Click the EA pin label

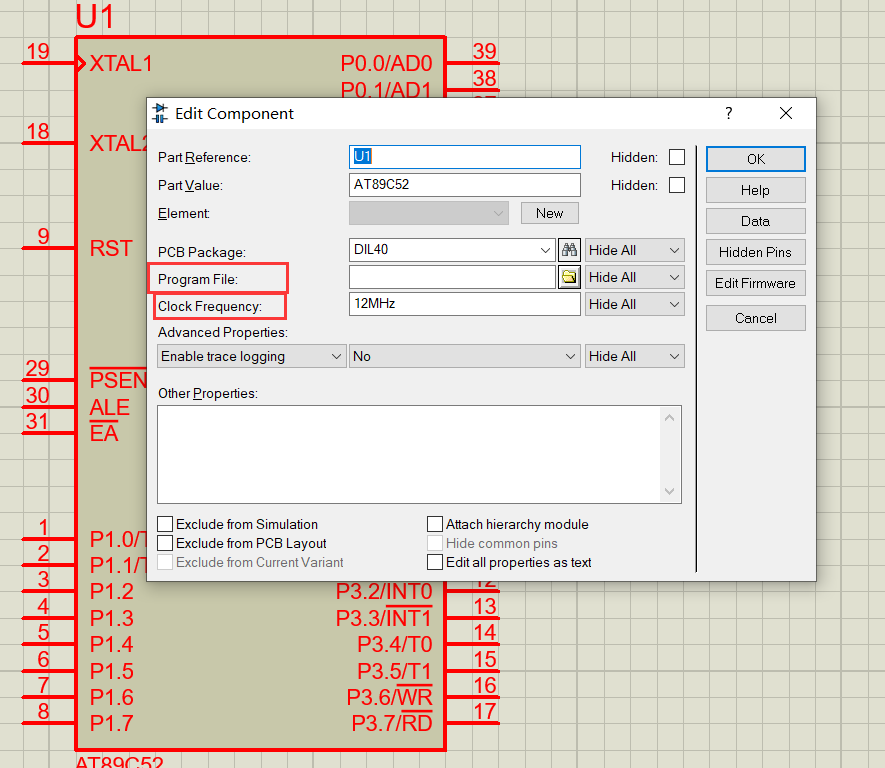click(x=104, y=433)
